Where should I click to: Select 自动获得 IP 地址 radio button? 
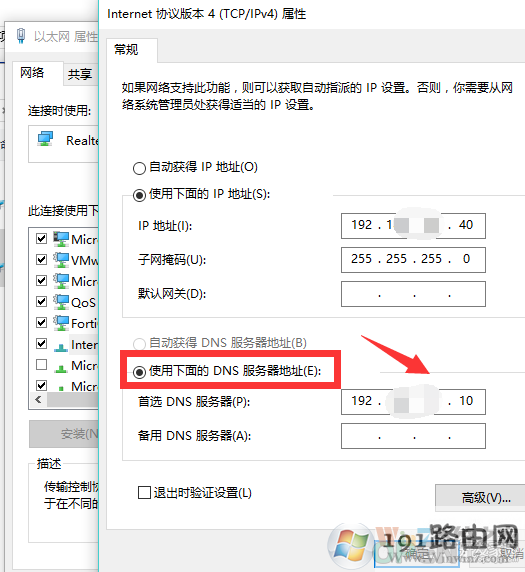(x=139, y=168)
